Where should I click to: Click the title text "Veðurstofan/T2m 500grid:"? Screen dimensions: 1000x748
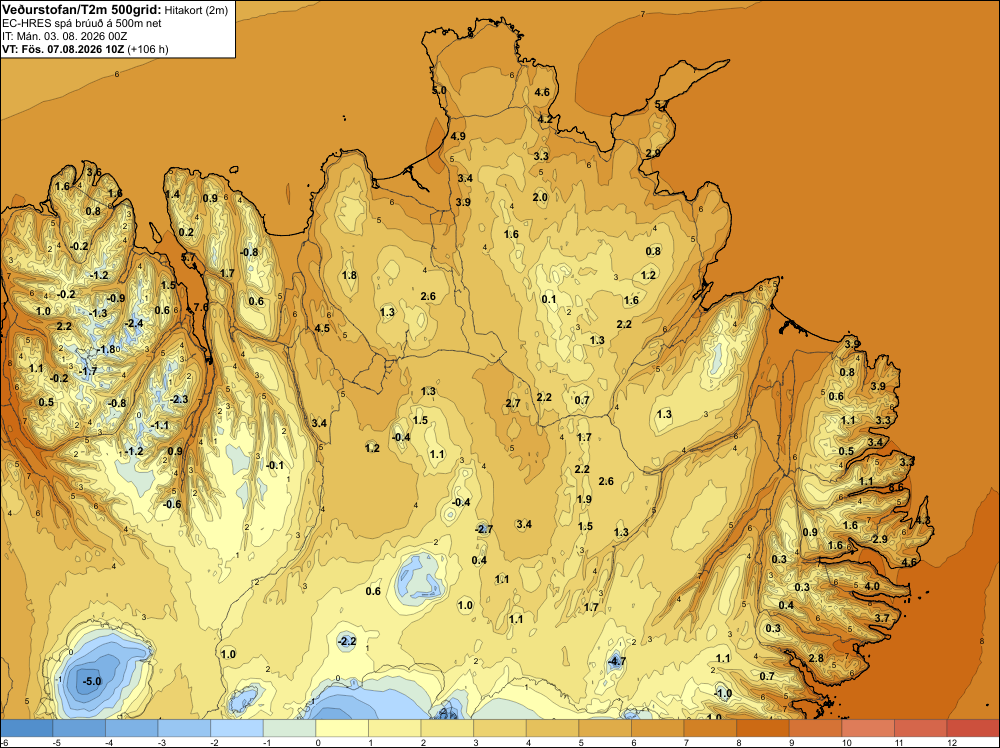click(82, 10)
